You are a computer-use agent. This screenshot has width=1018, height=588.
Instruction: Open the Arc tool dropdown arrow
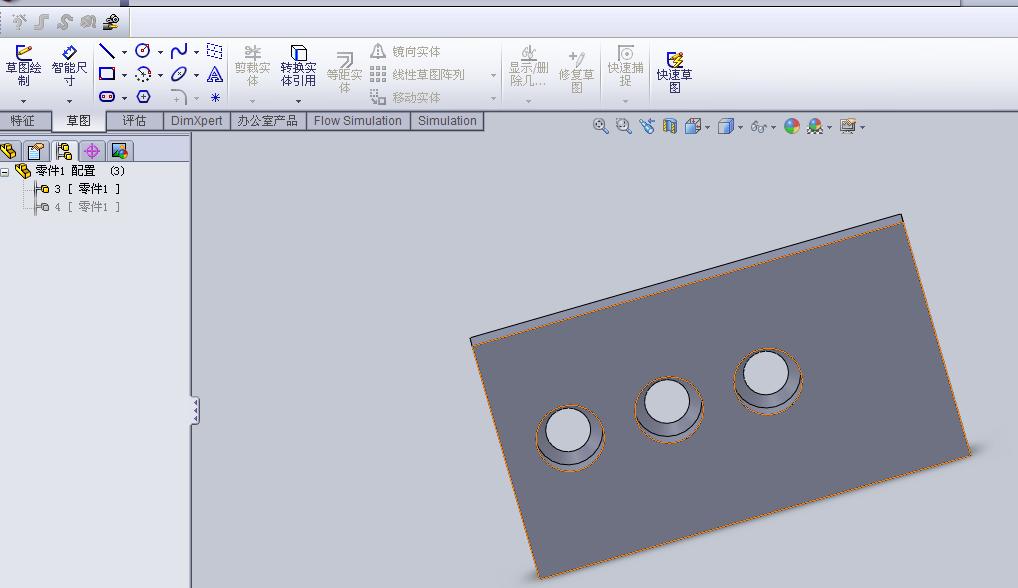tap(160, 75)
